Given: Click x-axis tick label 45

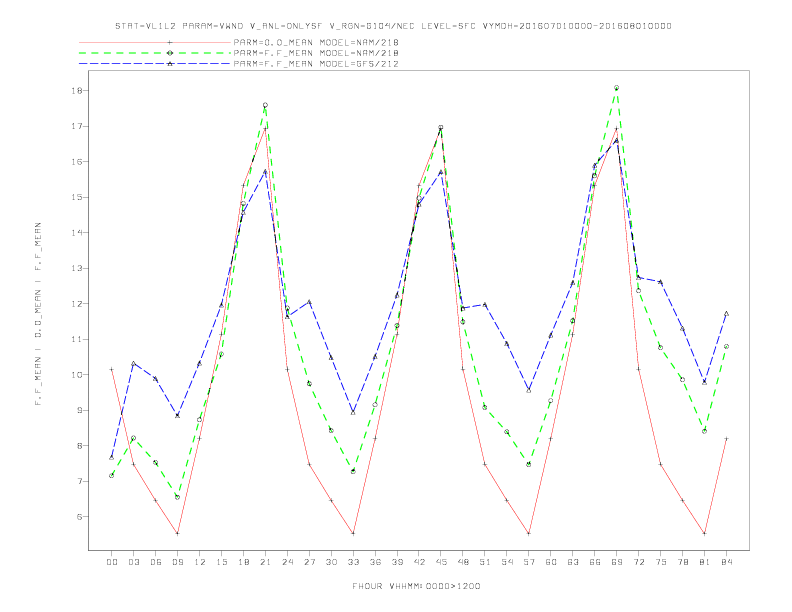Looking at the screenshot, I should point(441,562).
